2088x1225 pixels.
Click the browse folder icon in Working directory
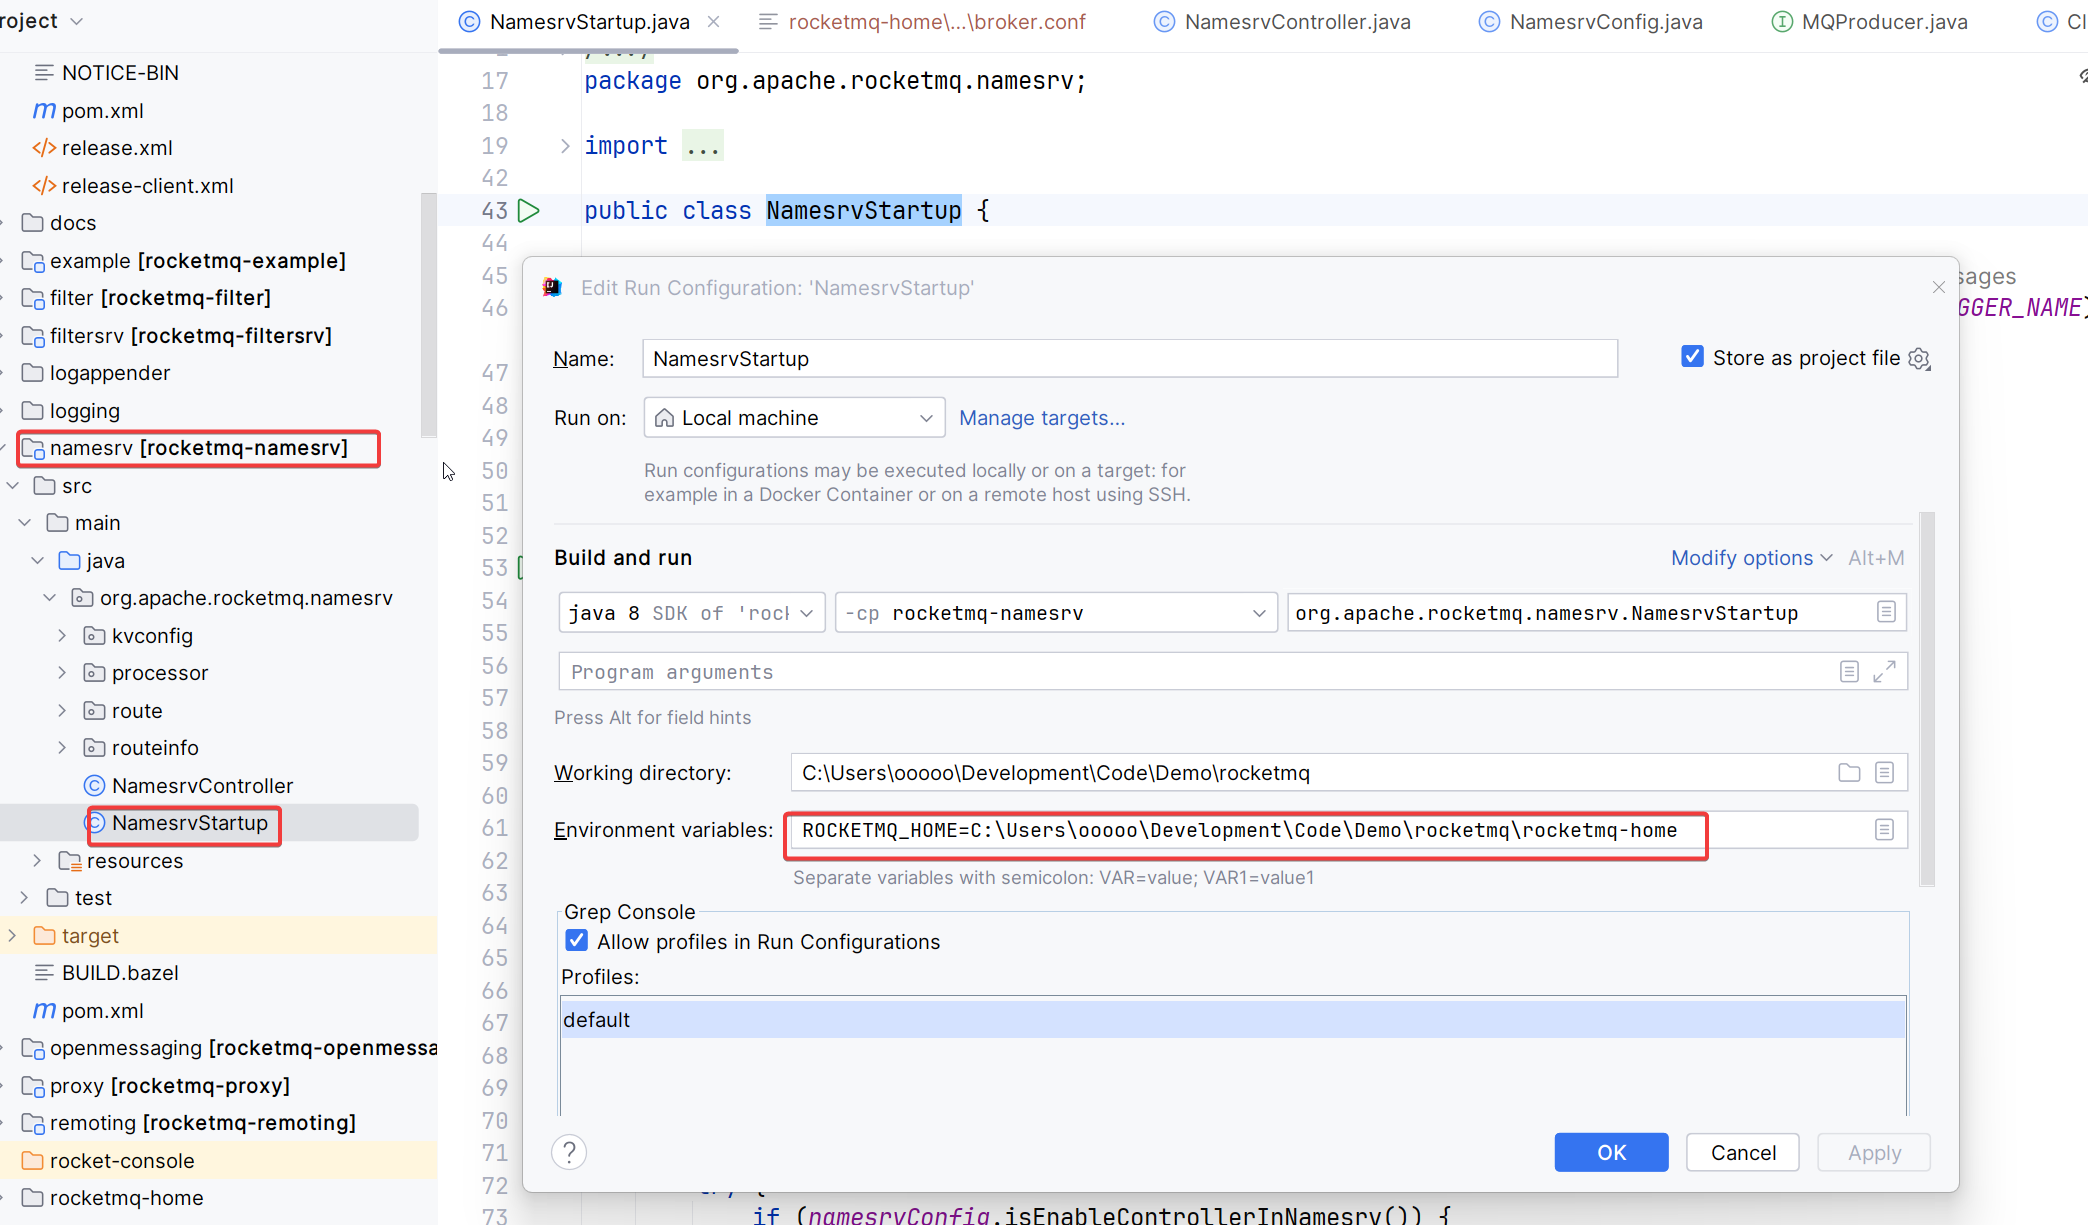[x=1849, y=773]
